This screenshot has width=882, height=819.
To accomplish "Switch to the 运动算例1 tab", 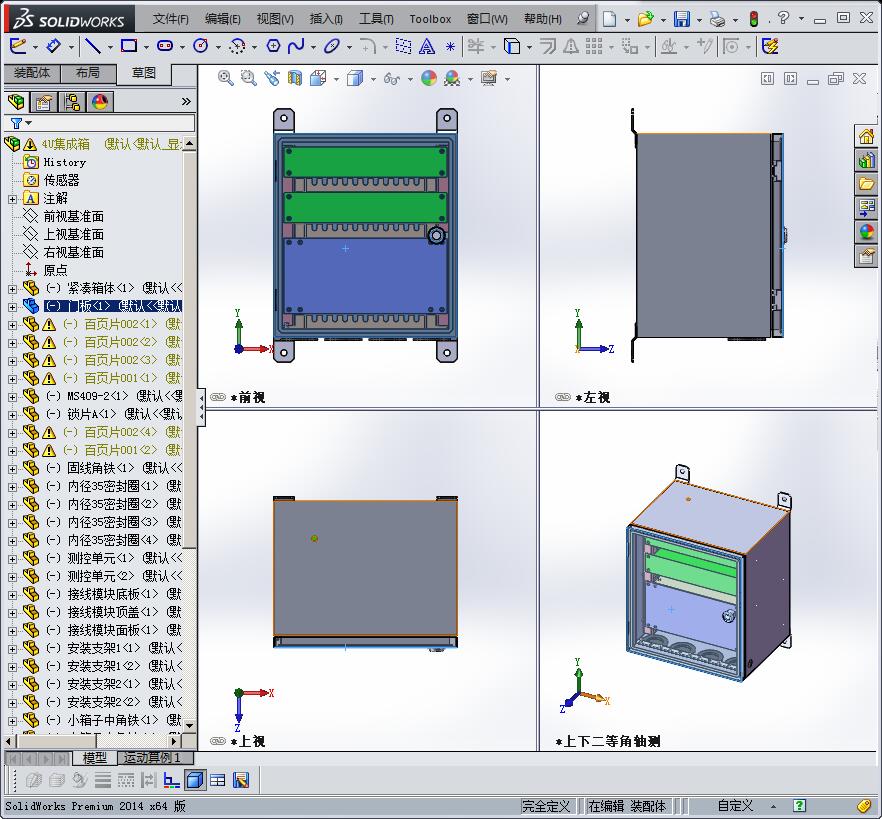I will (155, 758).
